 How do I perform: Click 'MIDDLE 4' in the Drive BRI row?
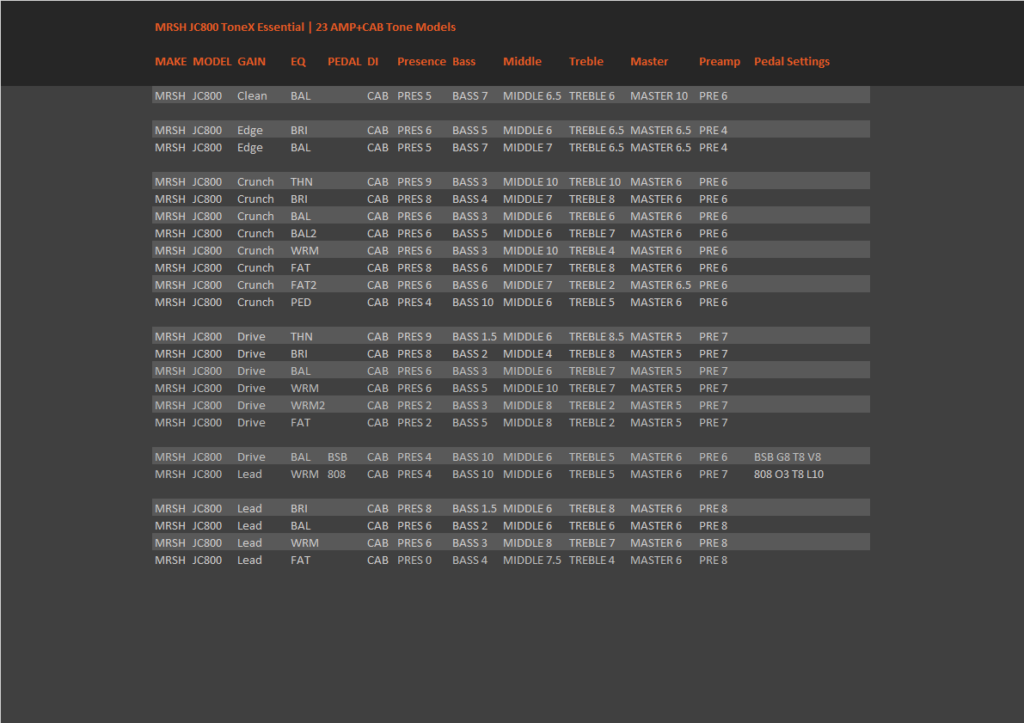[x=527, y=354]
